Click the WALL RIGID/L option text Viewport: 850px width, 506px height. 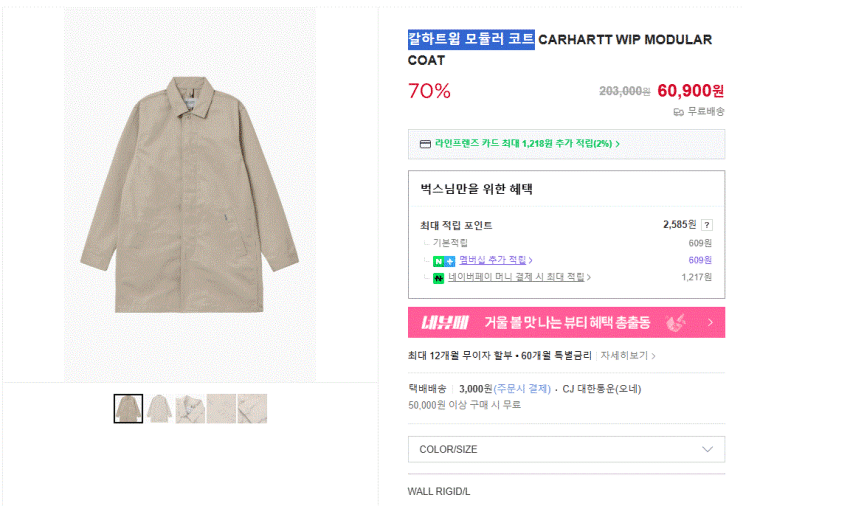[439, 491]
